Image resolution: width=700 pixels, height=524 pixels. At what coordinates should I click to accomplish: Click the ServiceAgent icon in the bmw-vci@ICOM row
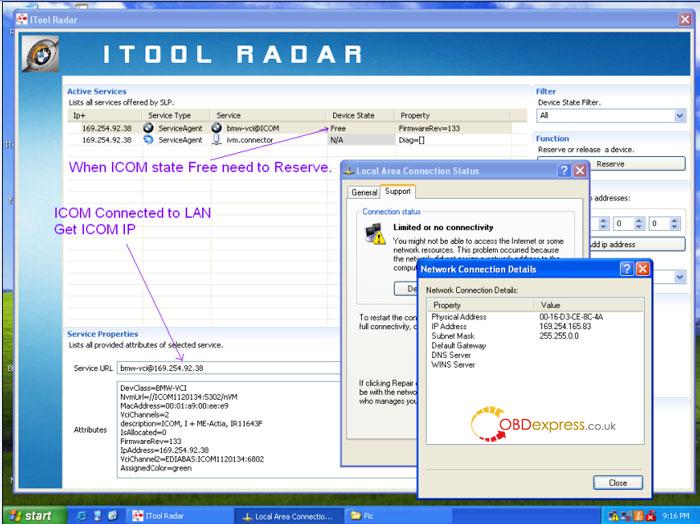(148, 128)
